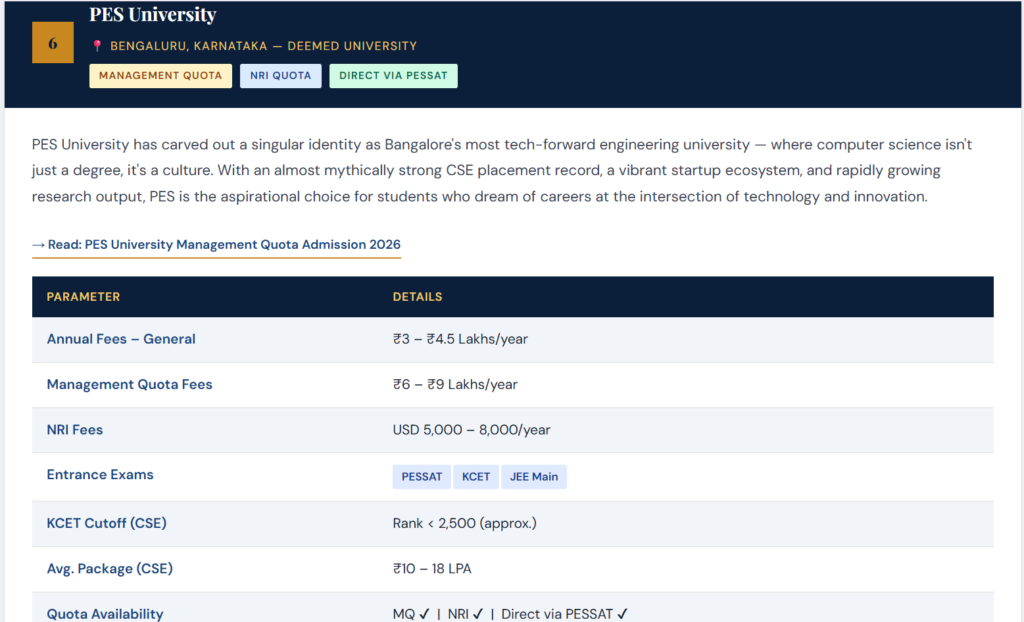Viewport: 1024px width, 622px height.
Task: Click the checkmark next to MQ
Action: pyautogui.click(x=424, y=614)
